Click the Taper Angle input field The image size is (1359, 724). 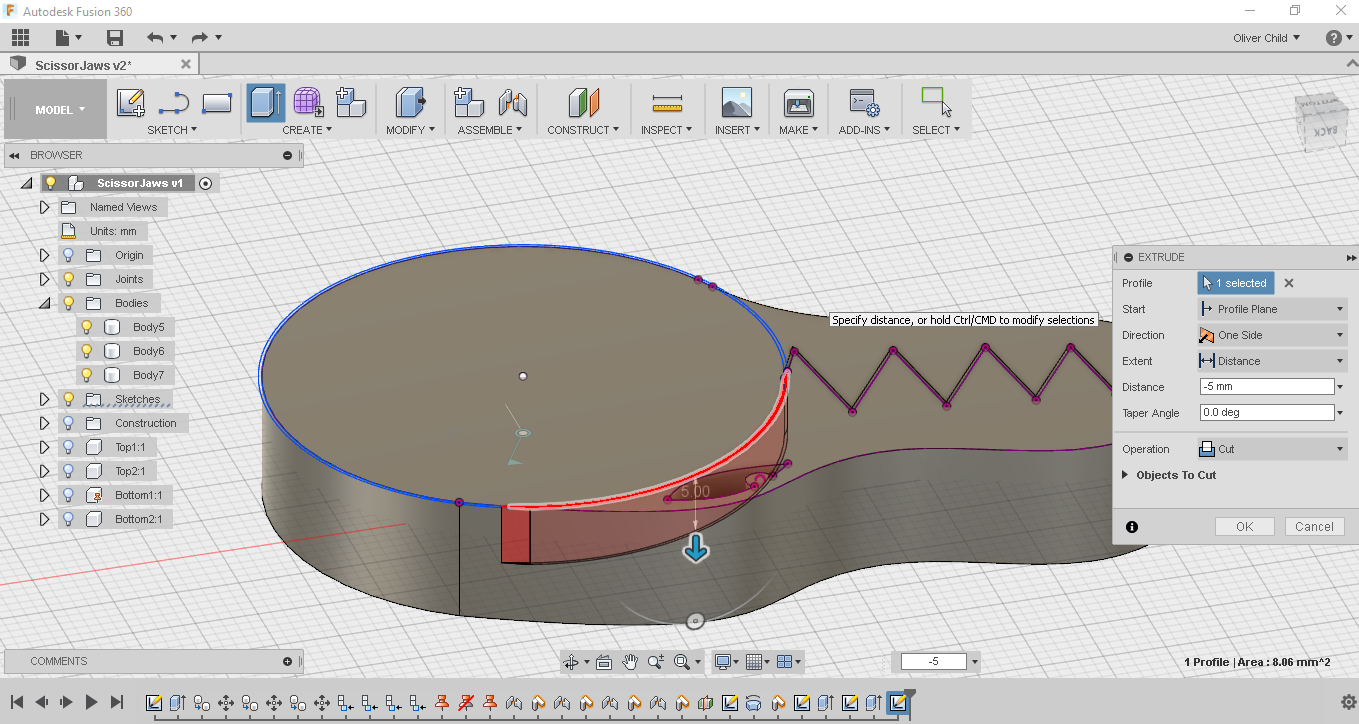1266,413
